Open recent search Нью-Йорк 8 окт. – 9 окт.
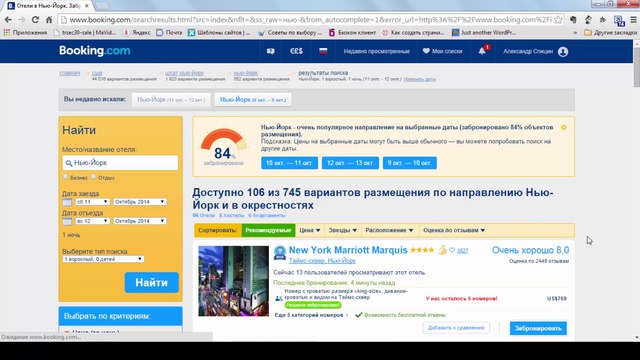 tap(253, 100)
